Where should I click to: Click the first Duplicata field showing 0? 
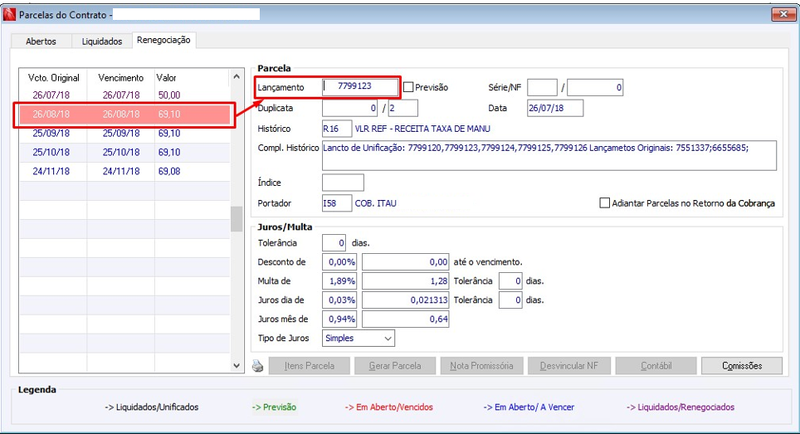(350, 108)
